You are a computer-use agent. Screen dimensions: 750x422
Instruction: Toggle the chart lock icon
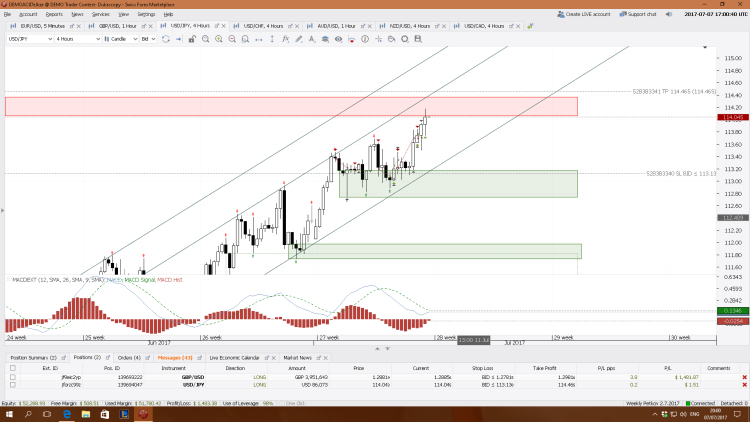pyautogui.click(x=192, y=39)
